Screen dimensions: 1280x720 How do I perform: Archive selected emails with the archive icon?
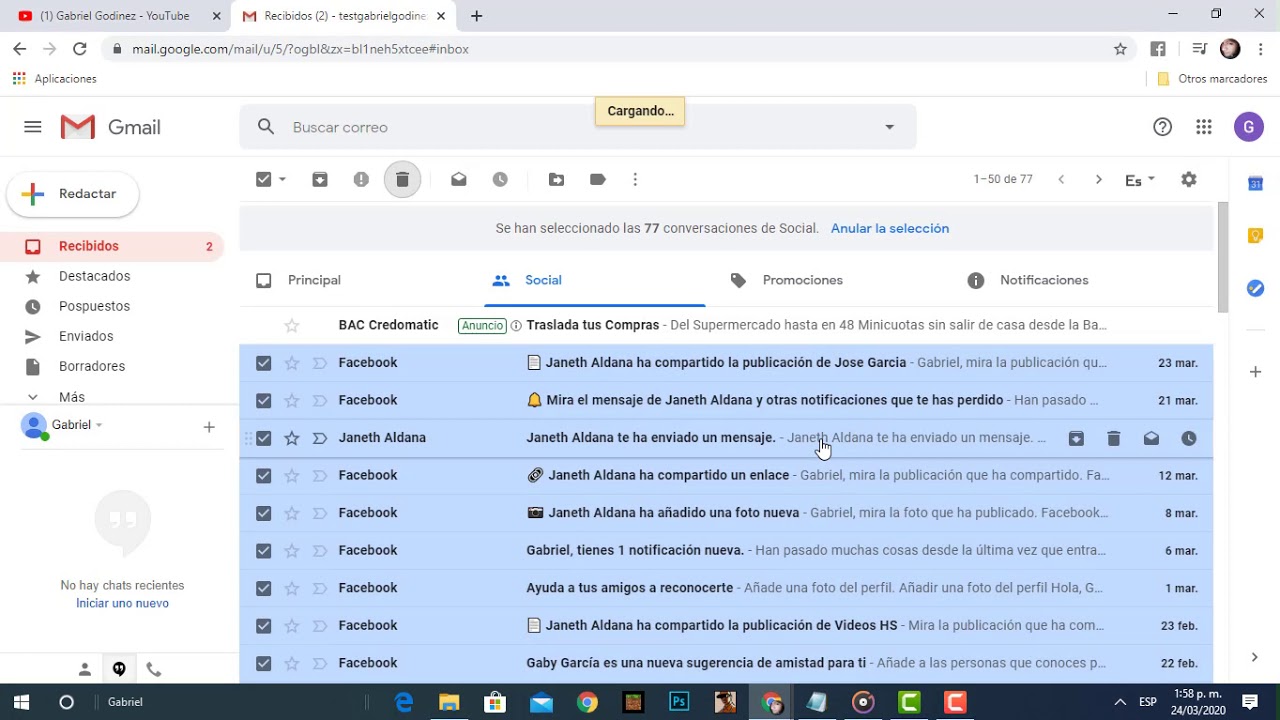pos(319,179)
